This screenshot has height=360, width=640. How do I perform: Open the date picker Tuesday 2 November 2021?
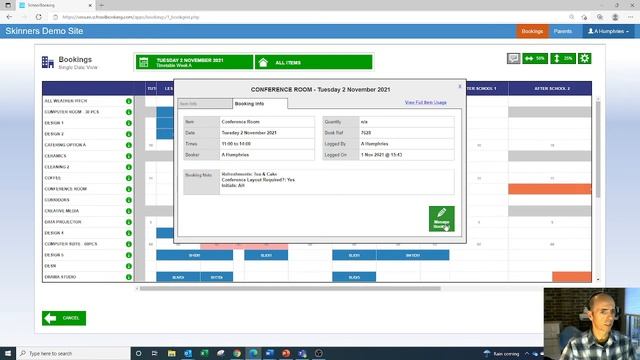[194, 62]
